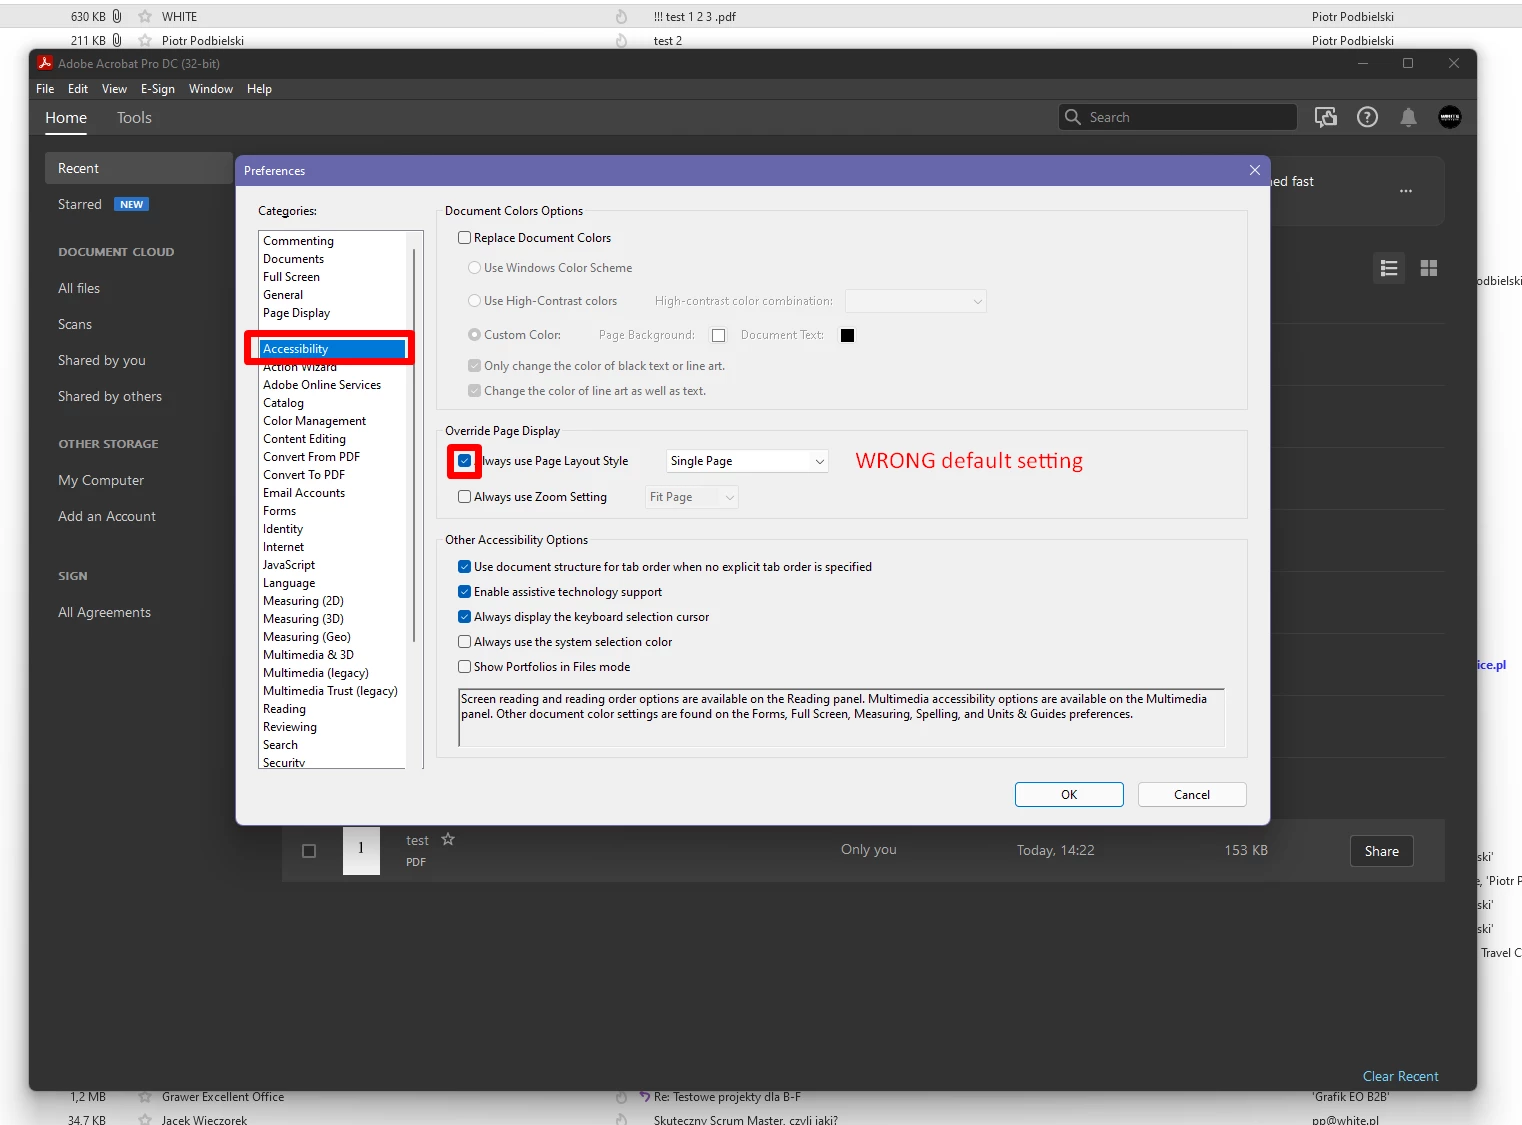
Task: Open the Edit menu
Action: point(78,89)
